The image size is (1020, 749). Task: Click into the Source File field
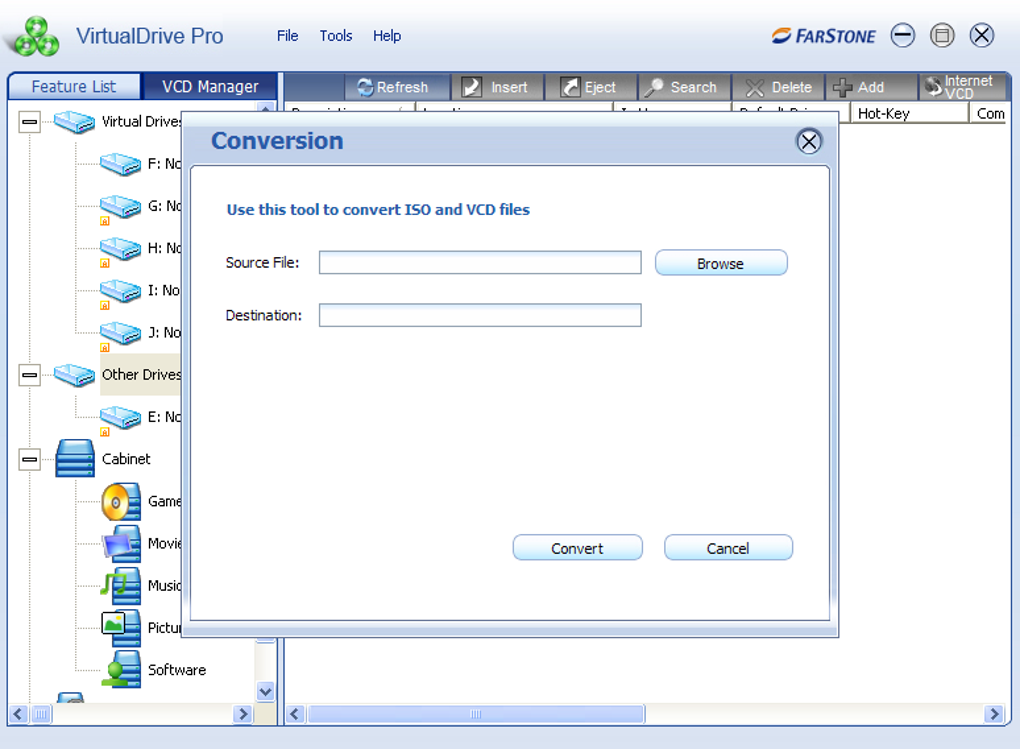tap(480, 262)
